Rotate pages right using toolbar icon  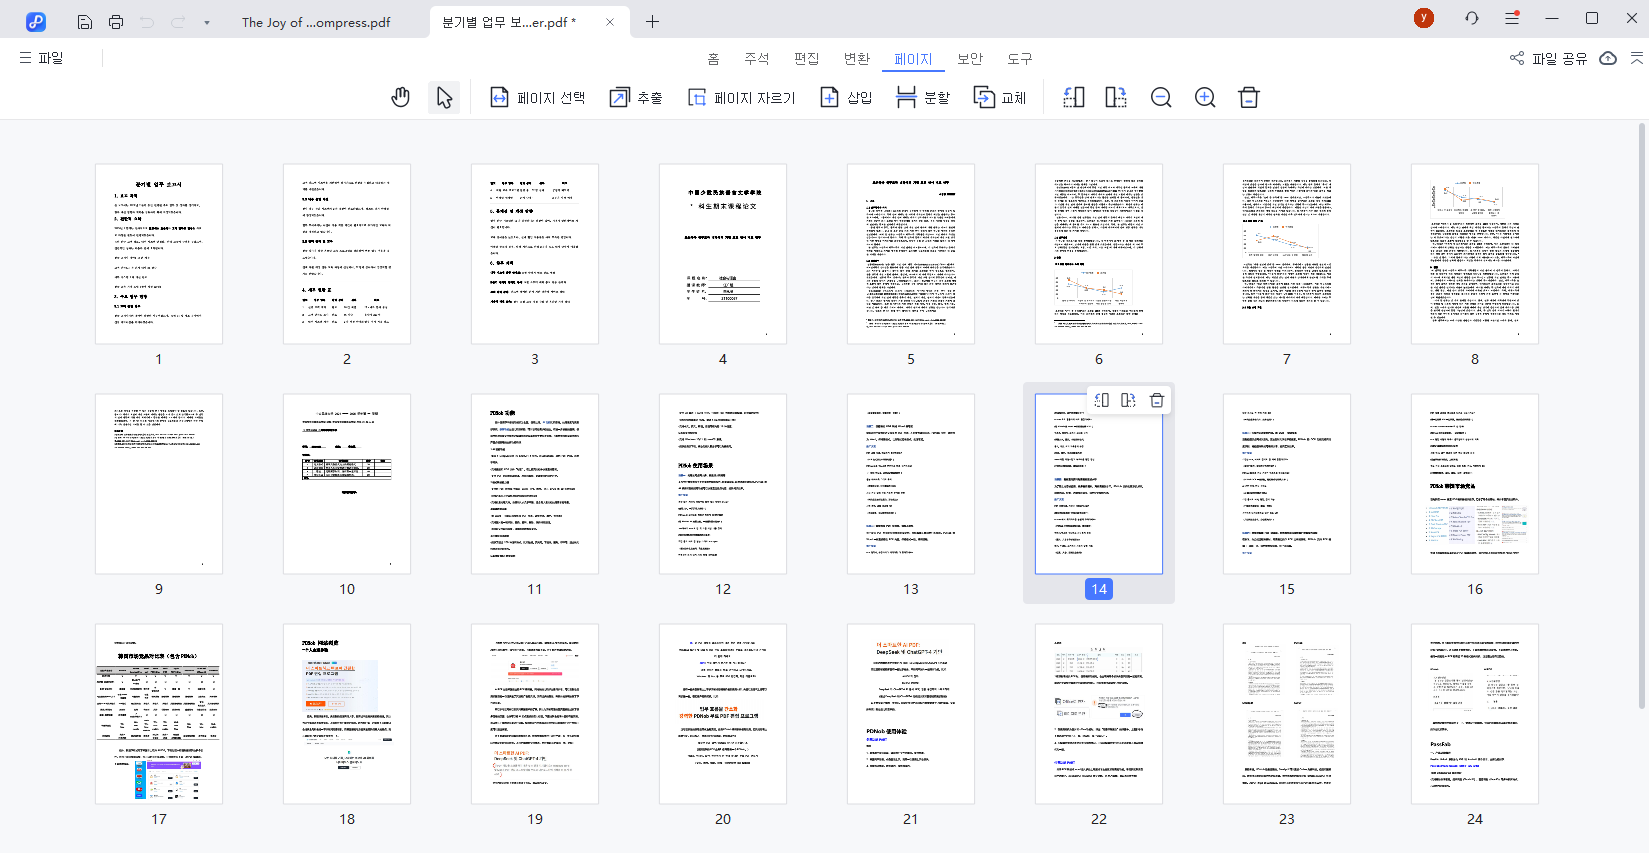pyautogui.click(x=1116, y=97)
